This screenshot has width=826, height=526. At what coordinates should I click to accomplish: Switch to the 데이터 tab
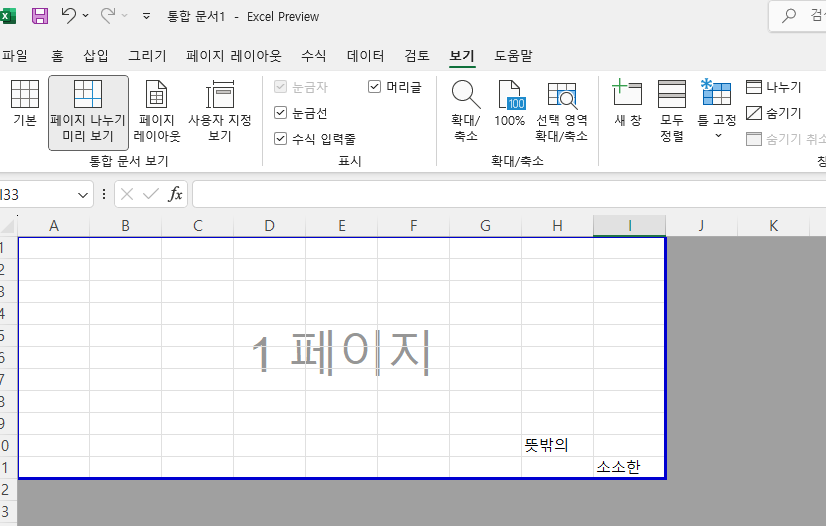tap(366, 55)
